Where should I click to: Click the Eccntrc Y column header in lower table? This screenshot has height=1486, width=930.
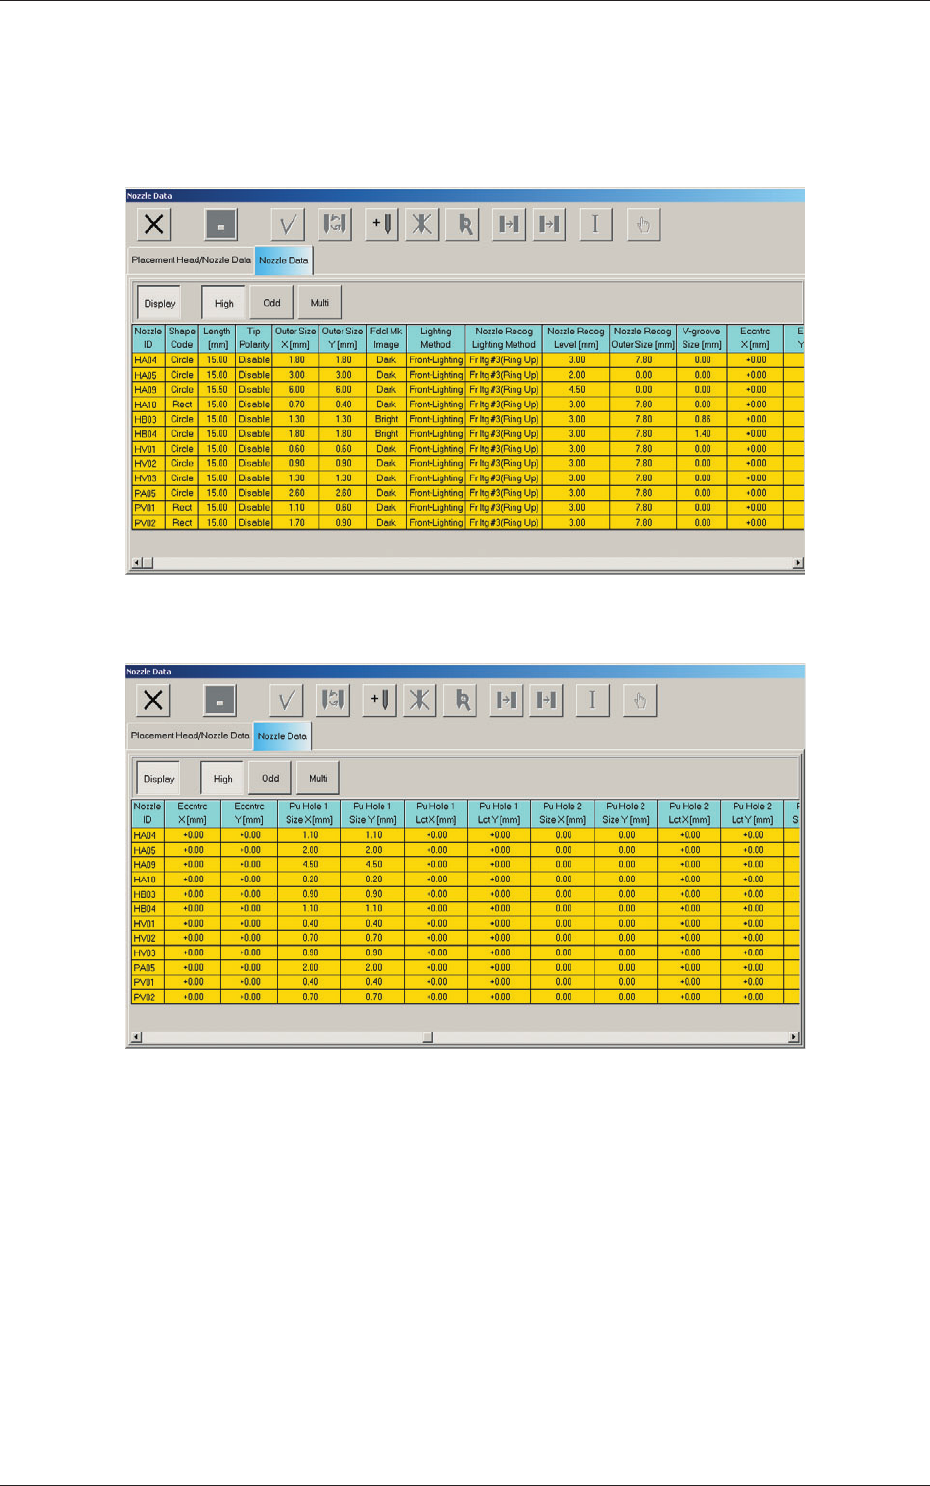[x=250, y=813]
